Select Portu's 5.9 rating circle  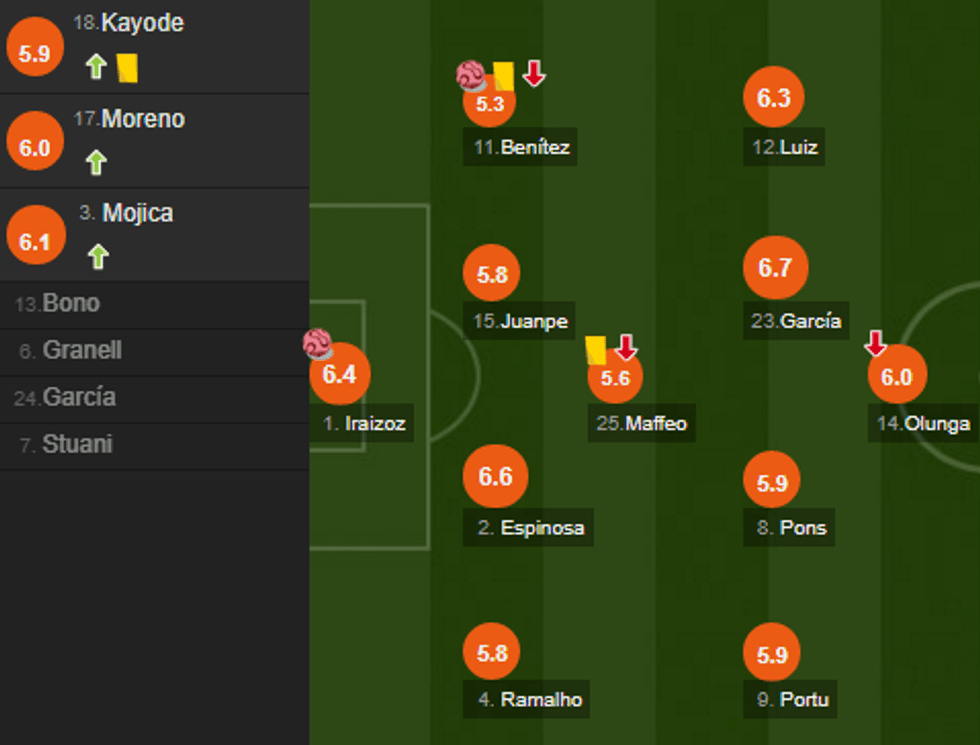pyautogui.click(x=773, y=651)
